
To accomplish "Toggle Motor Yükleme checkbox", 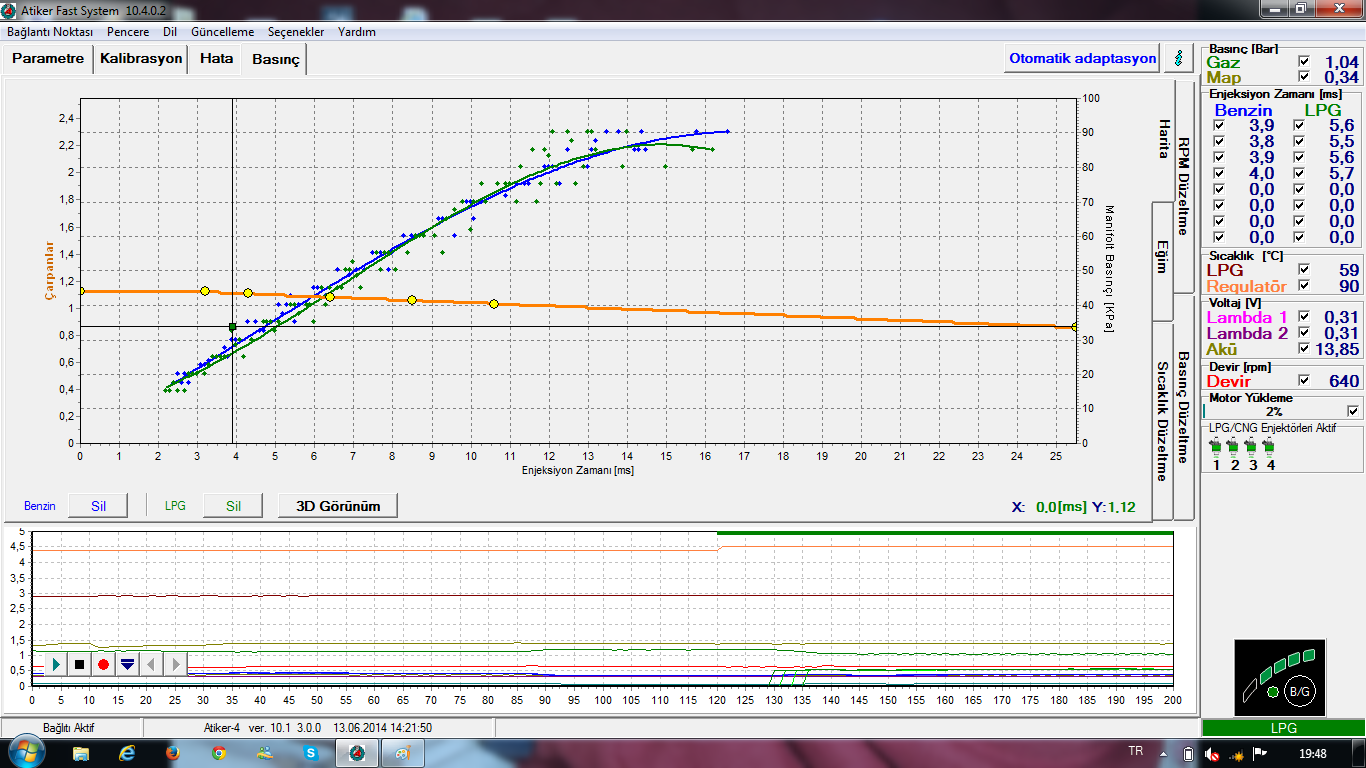I will [1353, 410].
